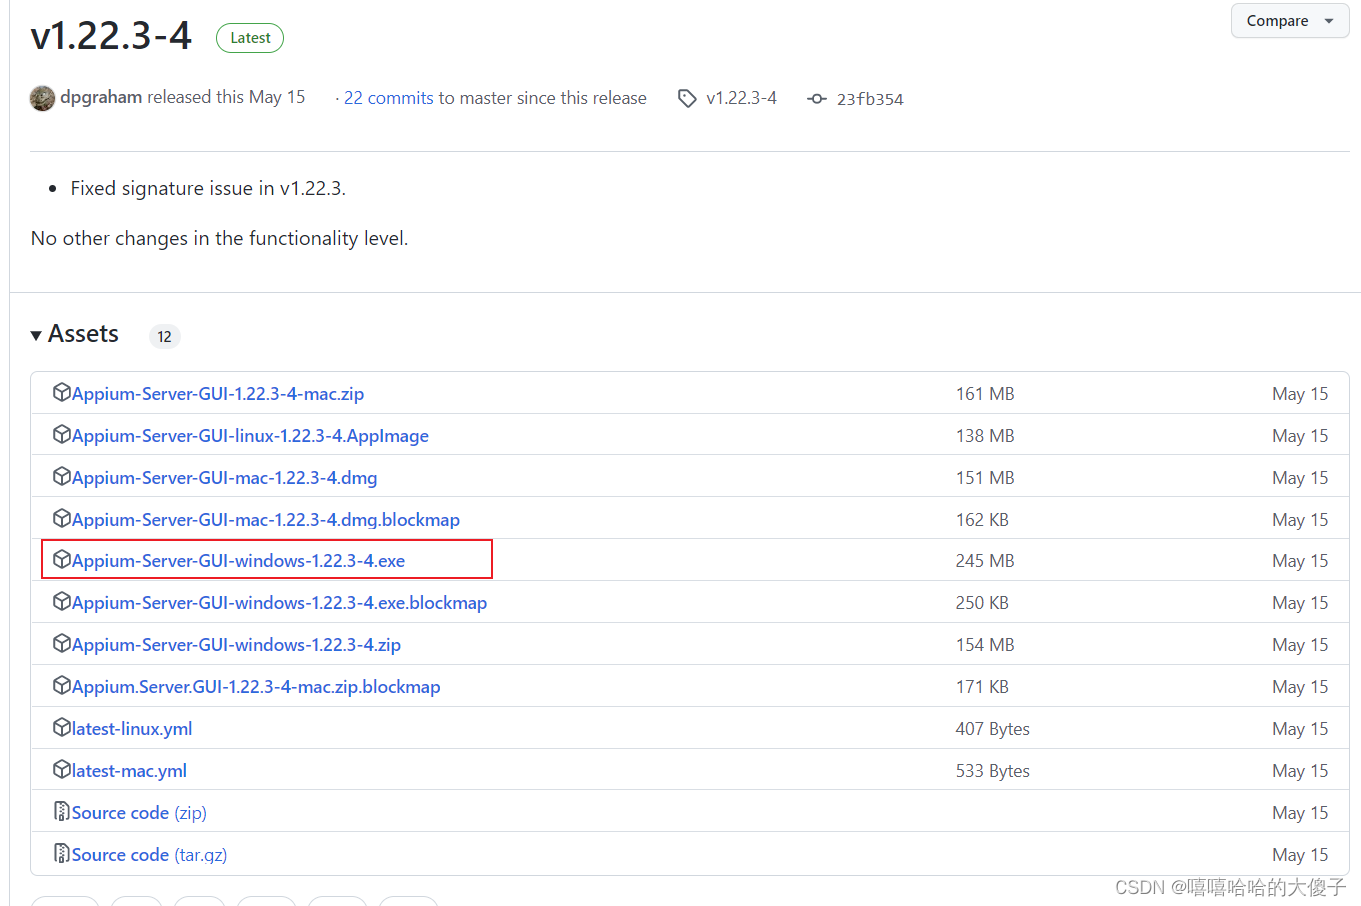Open the 22 commits link
This screenshot has height=906, width=1361.
[x=388, y=97]
